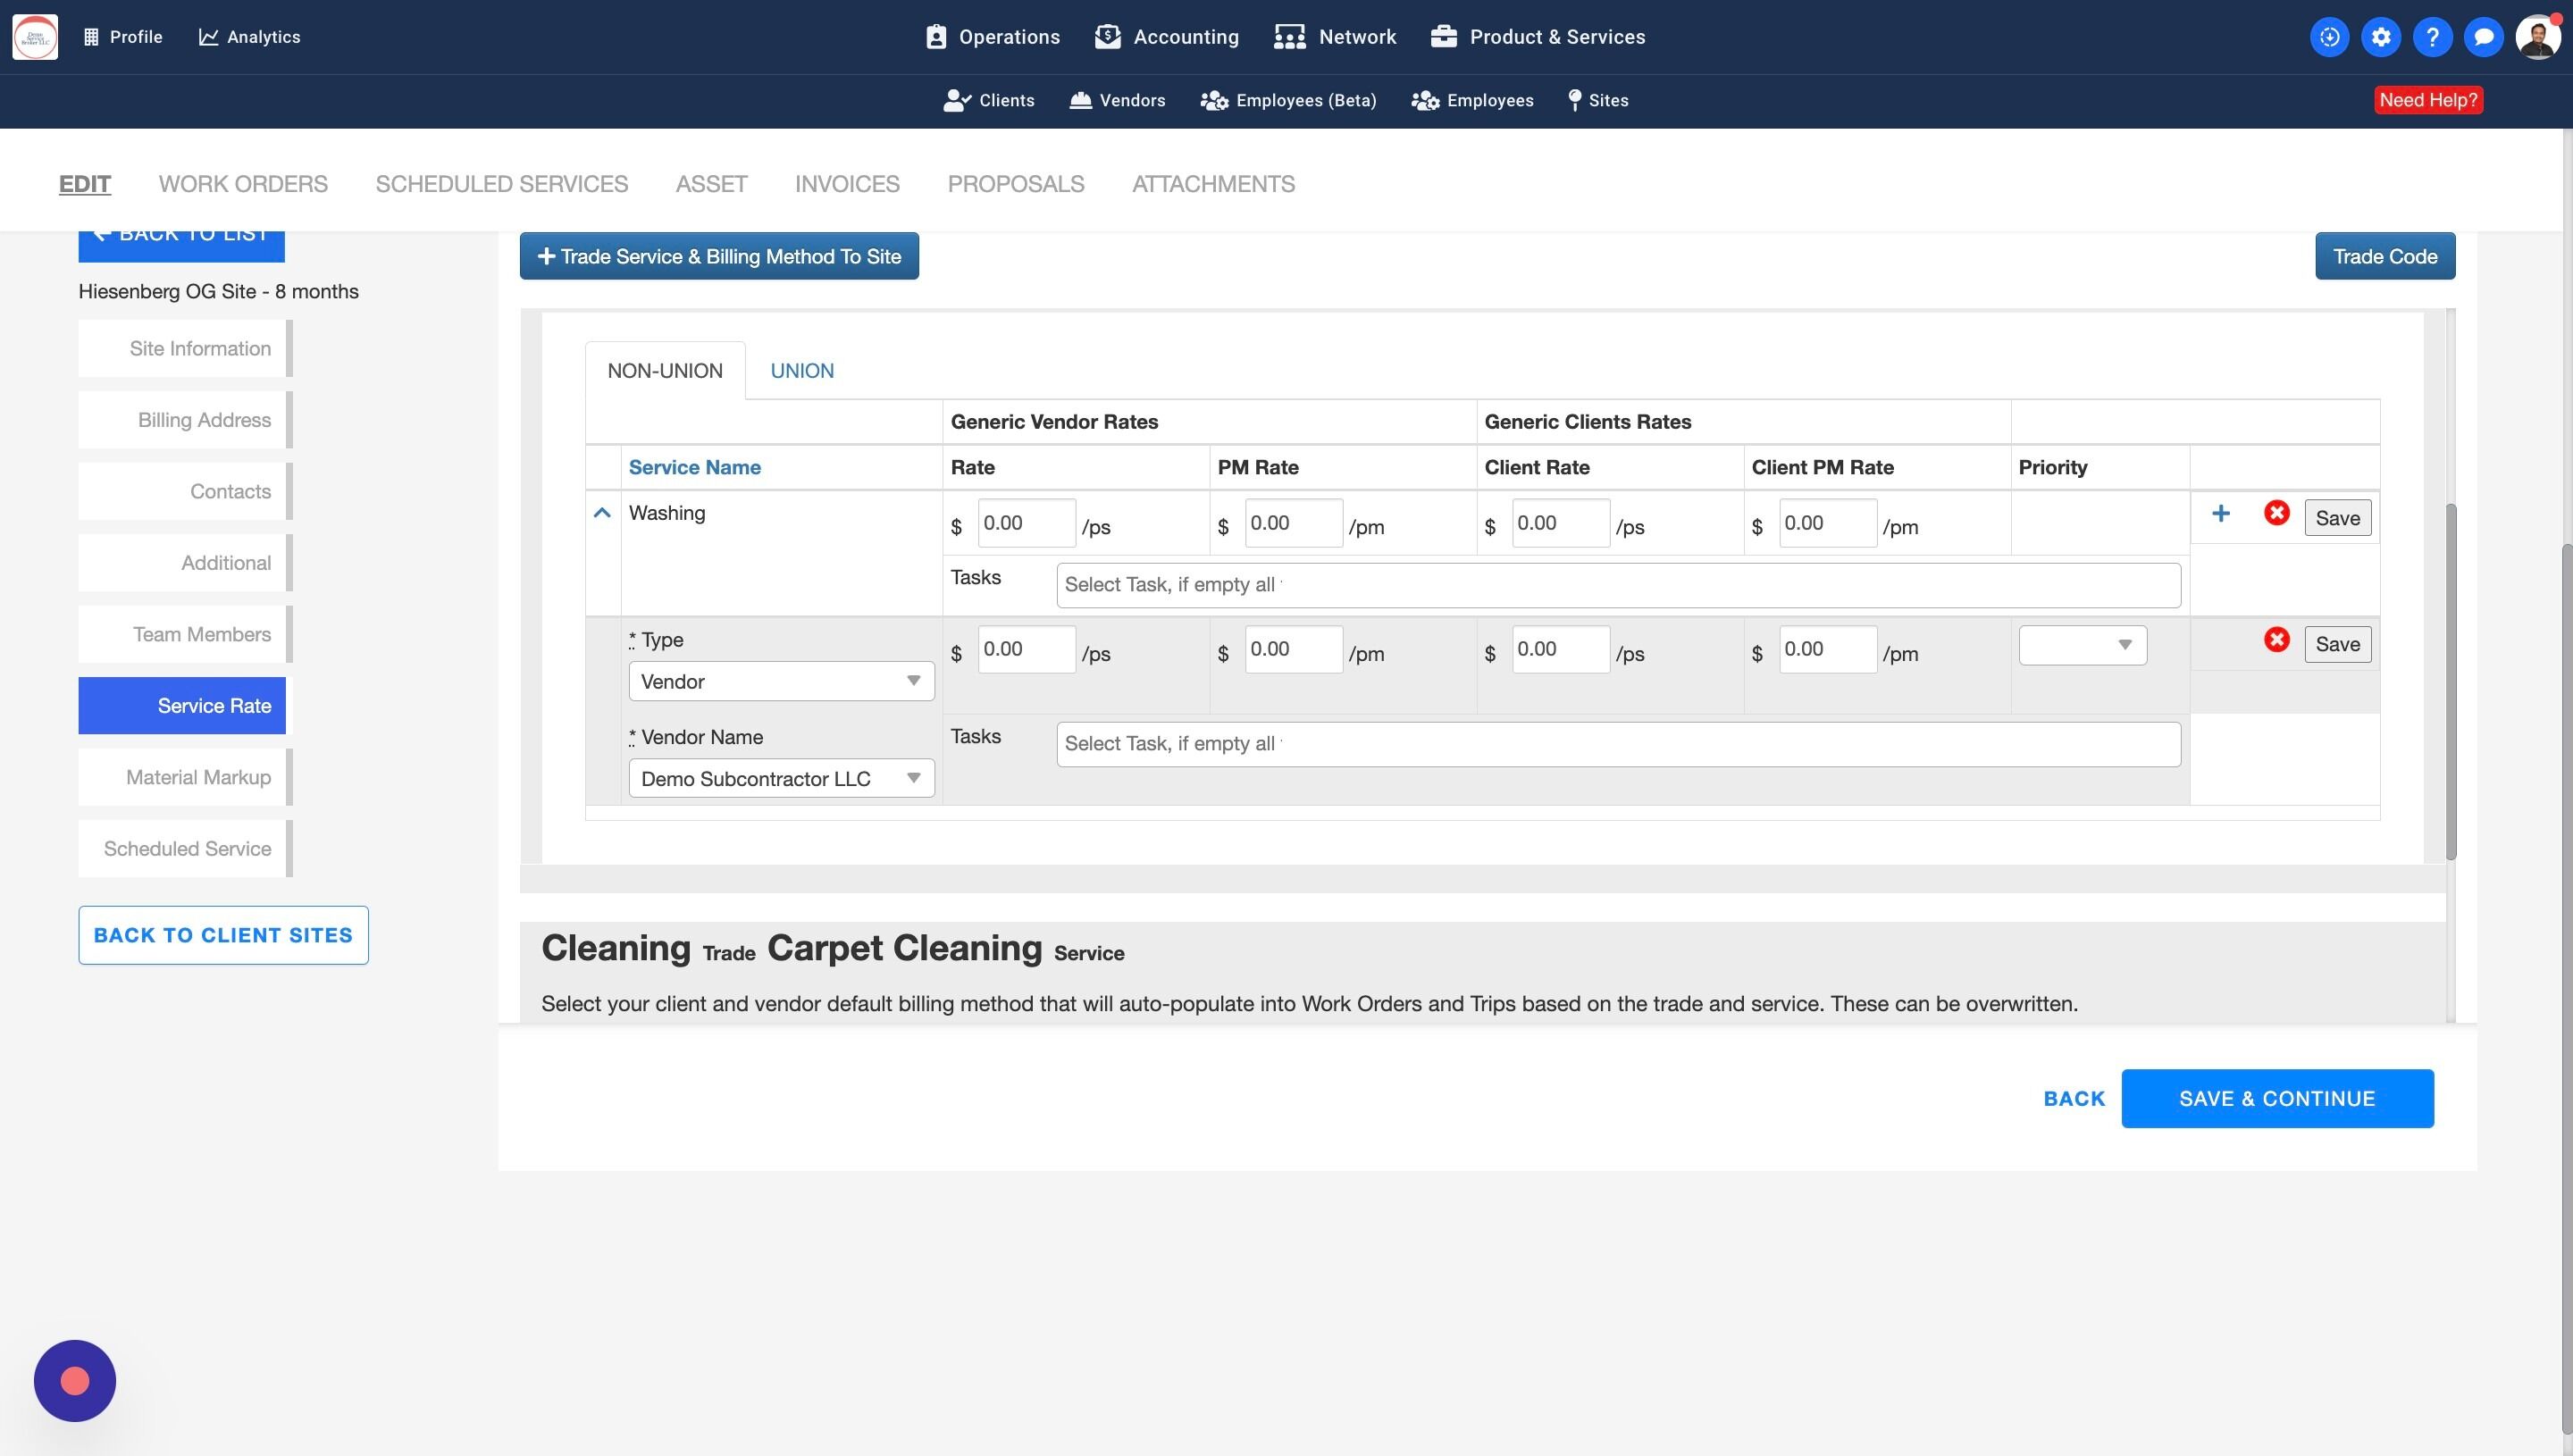Image resolution: width=2573 pixels, height=1456 pixels.
Task: Click the record button at bottom left
Action: 75,1381
